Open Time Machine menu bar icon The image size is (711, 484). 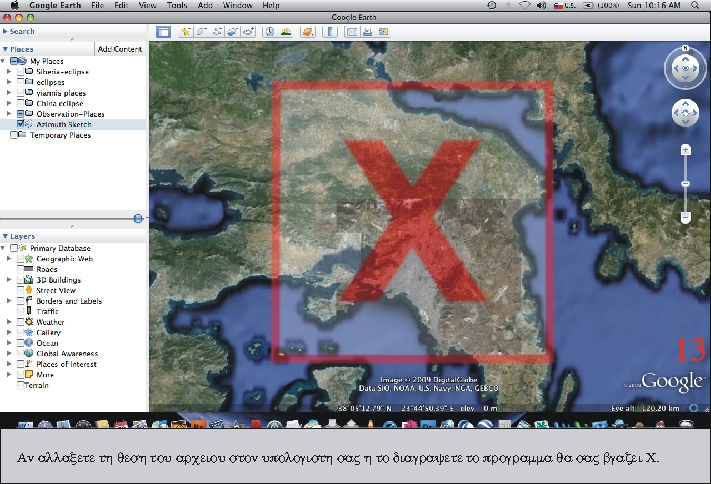point(492,5)
